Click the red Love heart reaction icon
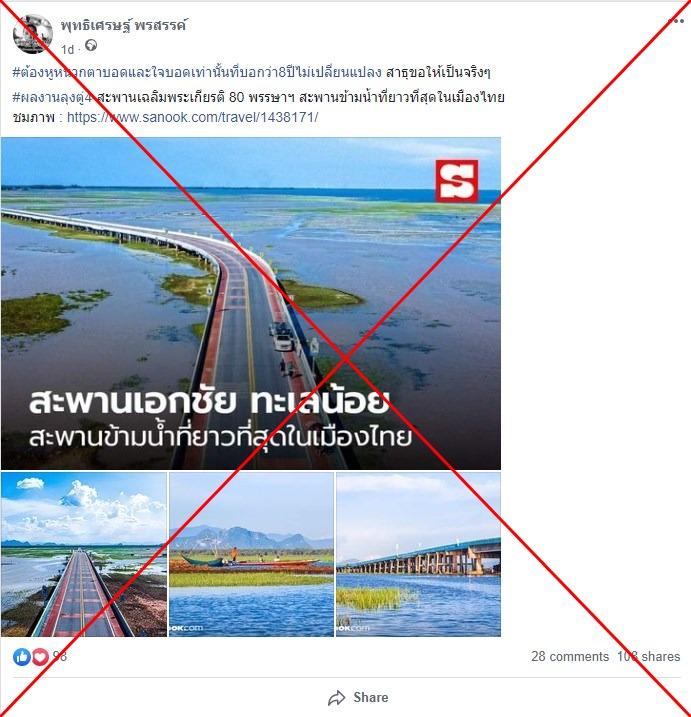 pos(40,657)
